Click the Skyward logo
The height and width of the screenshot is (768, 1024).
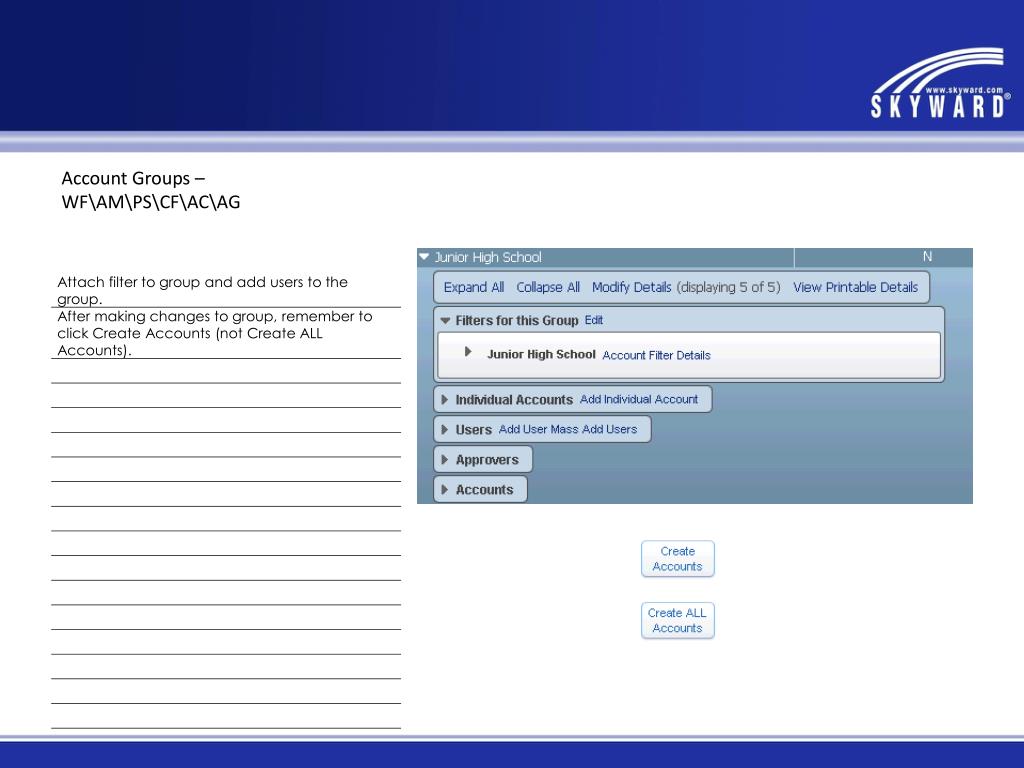coord(940,83)
